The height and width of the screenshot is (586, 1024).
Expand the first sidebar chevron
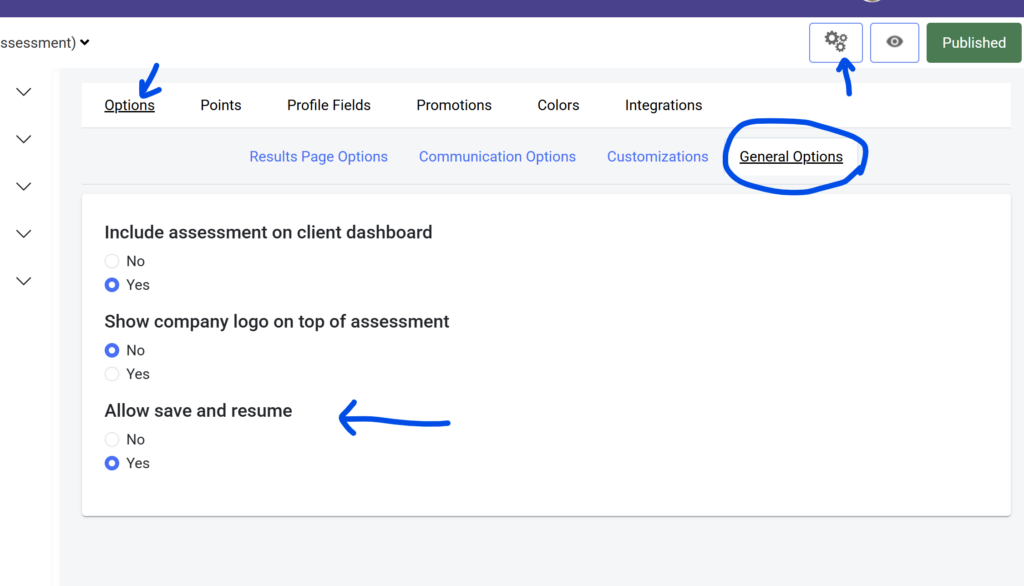point(24,92)
